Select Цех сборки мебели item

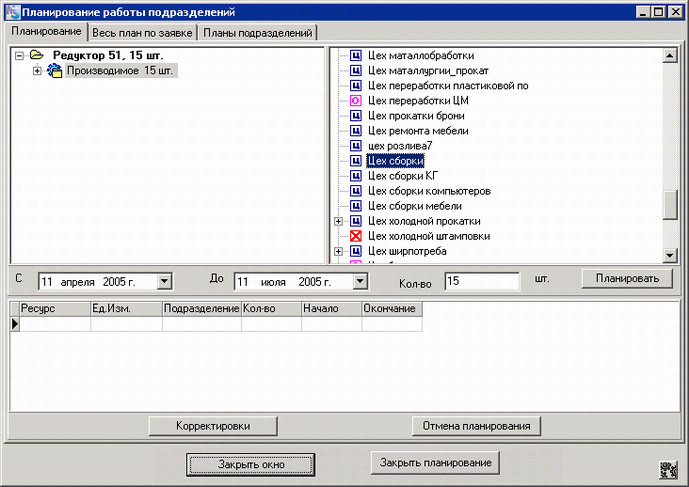click(x=415, y=206)
